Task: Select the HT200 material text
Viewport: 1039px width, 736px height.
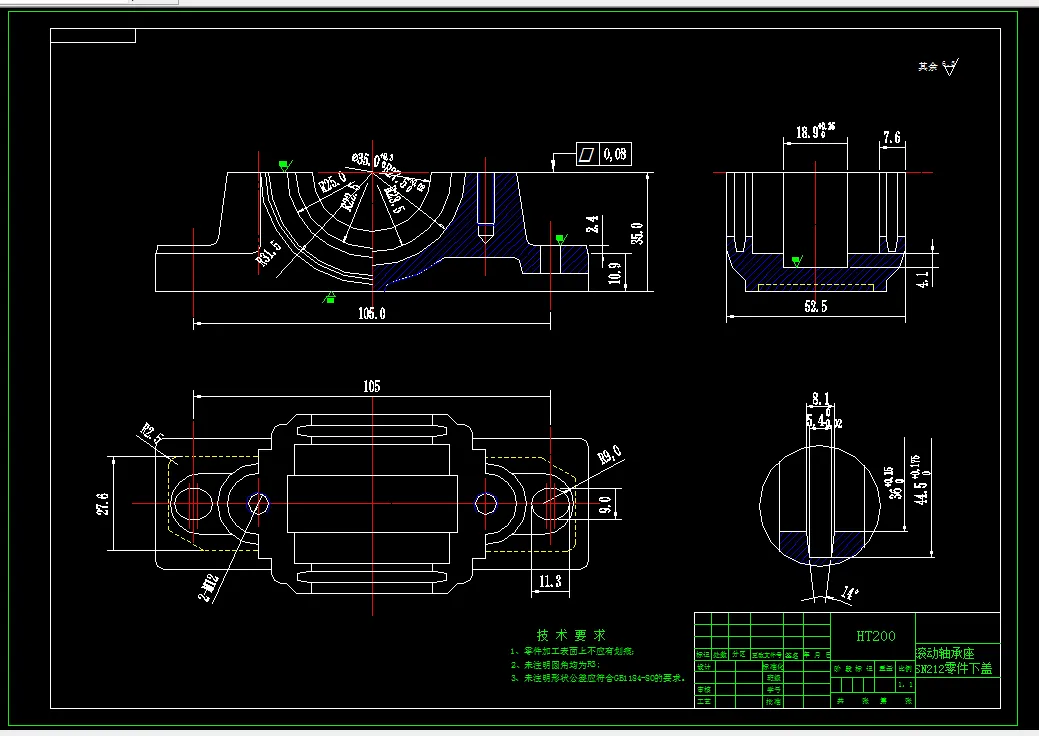Action: (875, 636)
